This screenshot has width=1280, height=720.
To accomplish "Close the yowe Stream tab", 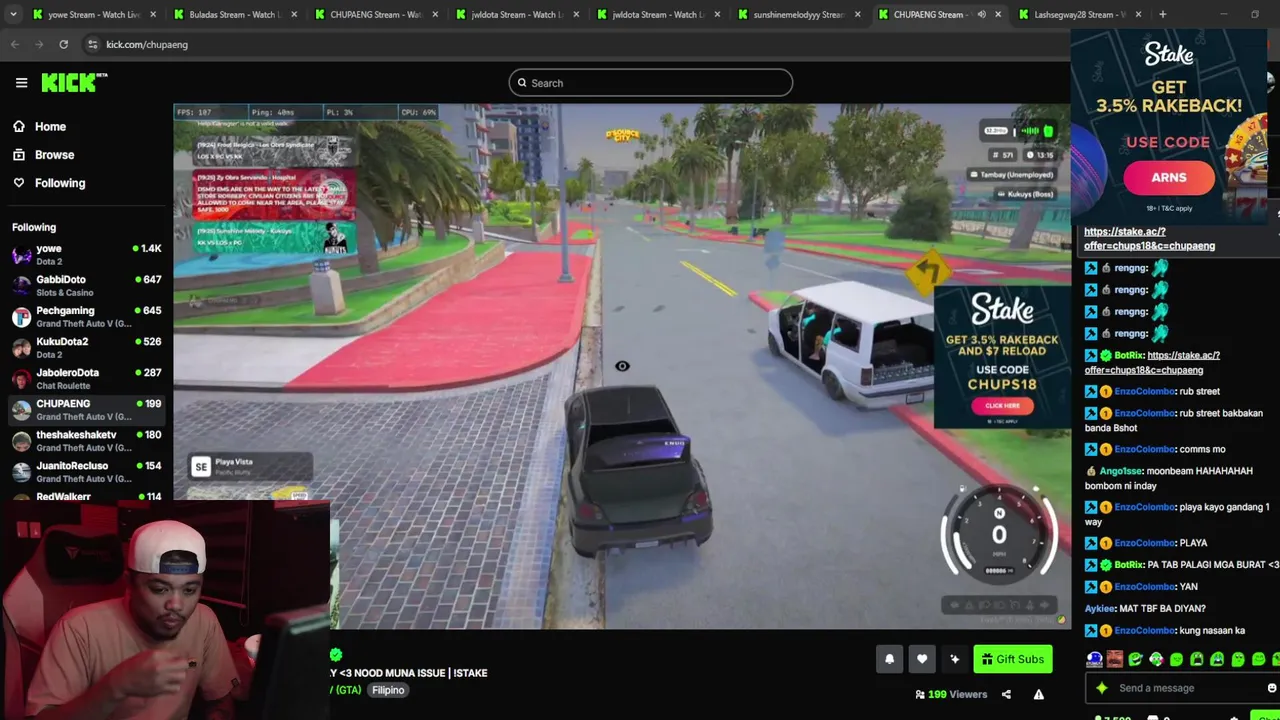I will [x=151, y=14].
